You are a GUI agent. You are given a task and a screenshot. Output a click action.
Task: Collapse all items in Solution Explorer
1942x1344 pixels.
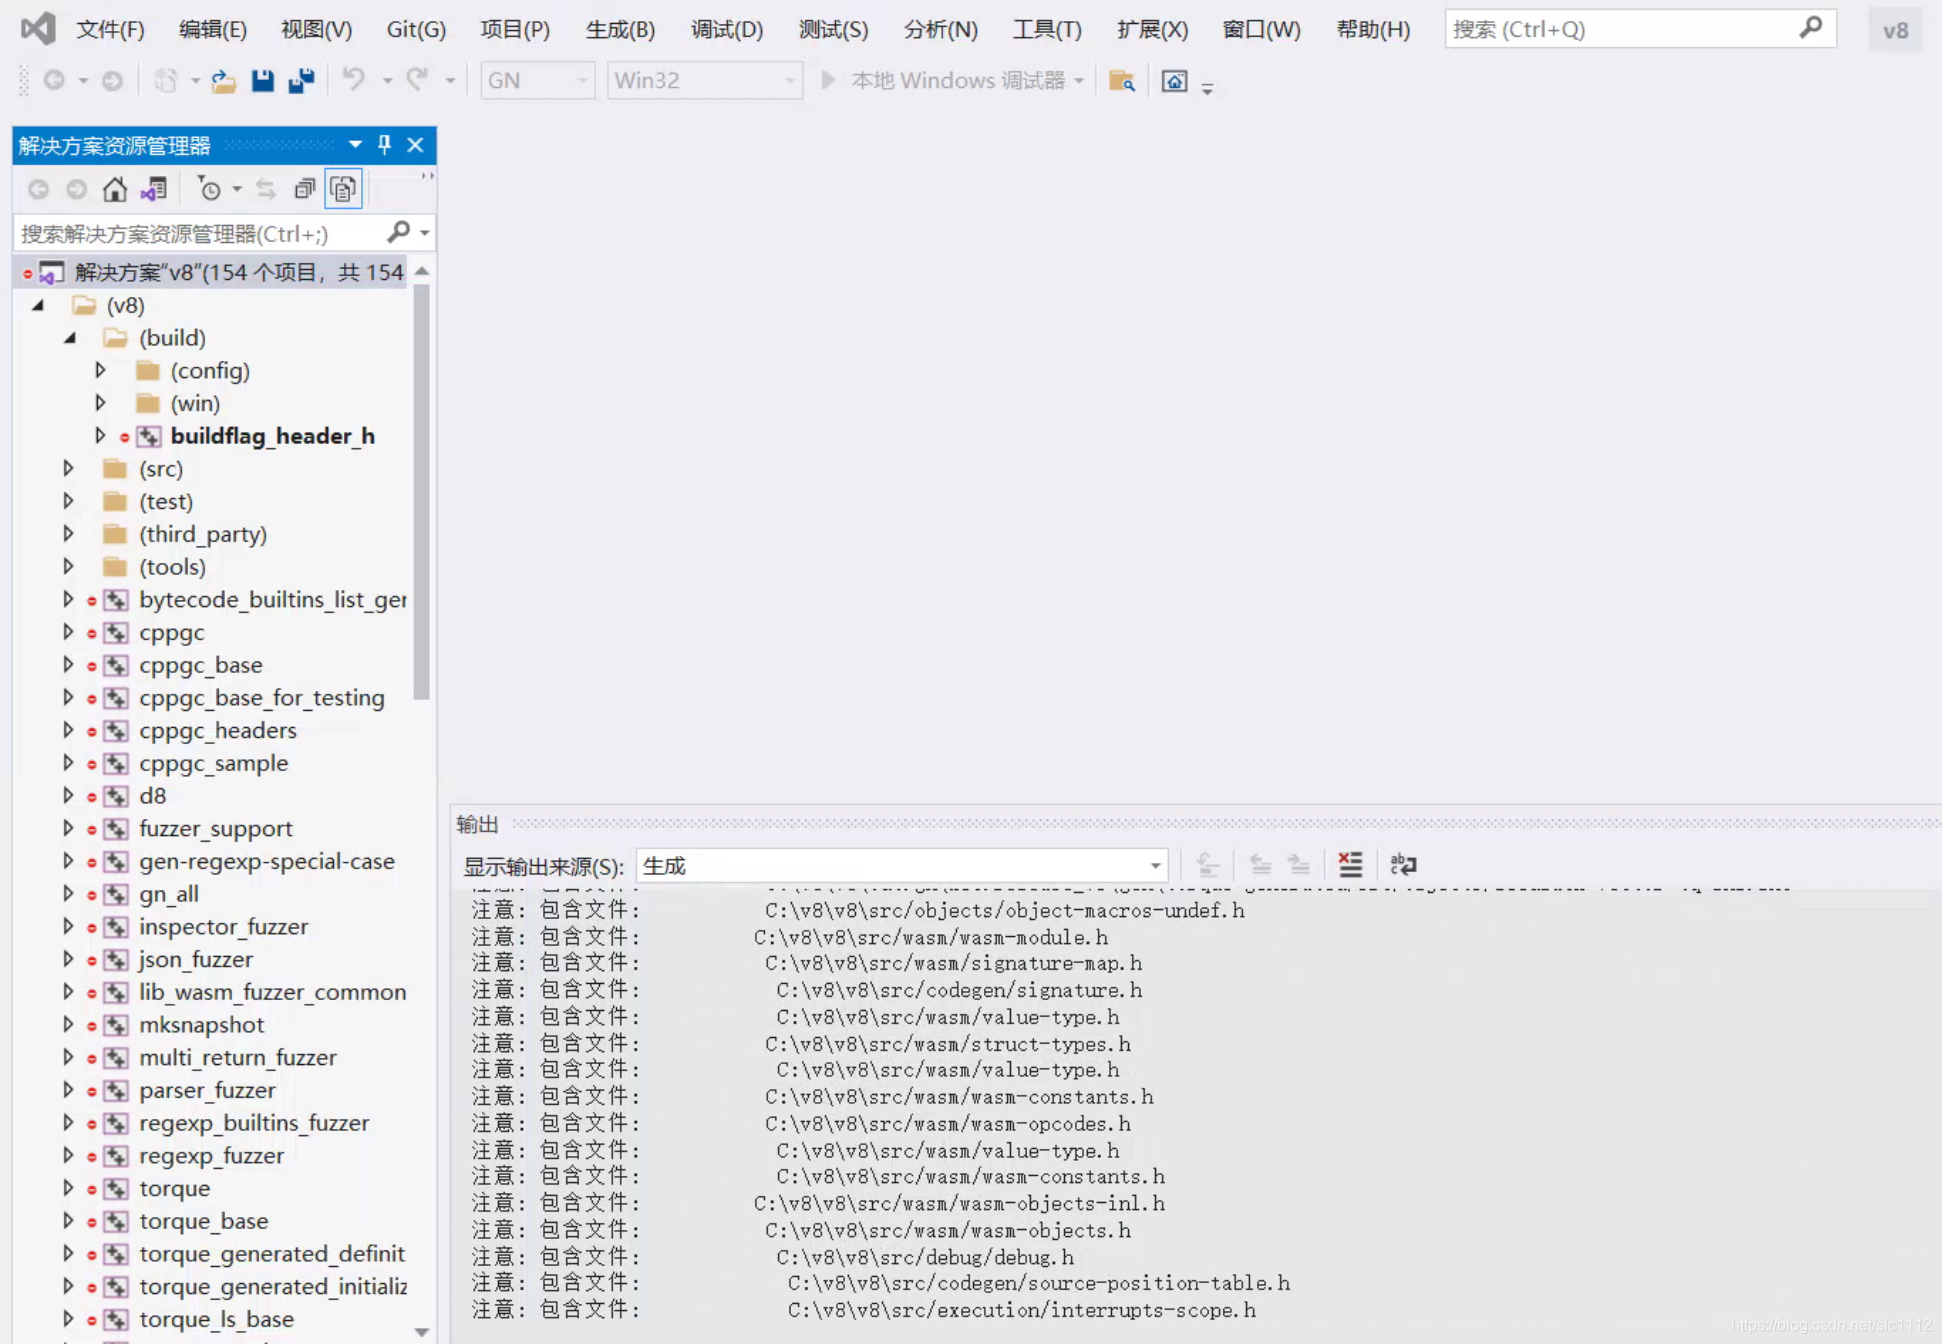click(304, 189)
